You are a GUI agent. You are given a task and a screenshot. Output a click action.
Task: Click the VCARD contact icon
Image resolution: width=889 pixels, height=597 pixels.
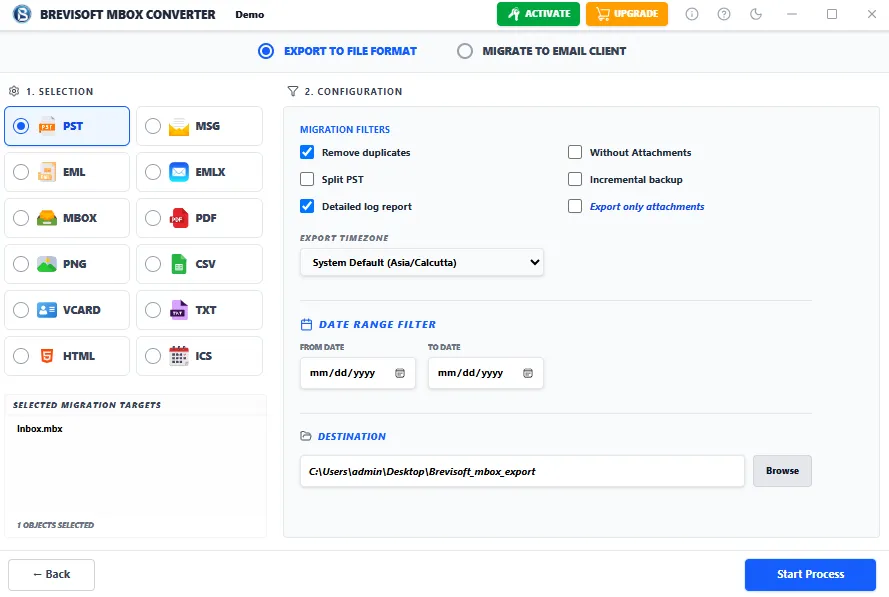point(47,310)
